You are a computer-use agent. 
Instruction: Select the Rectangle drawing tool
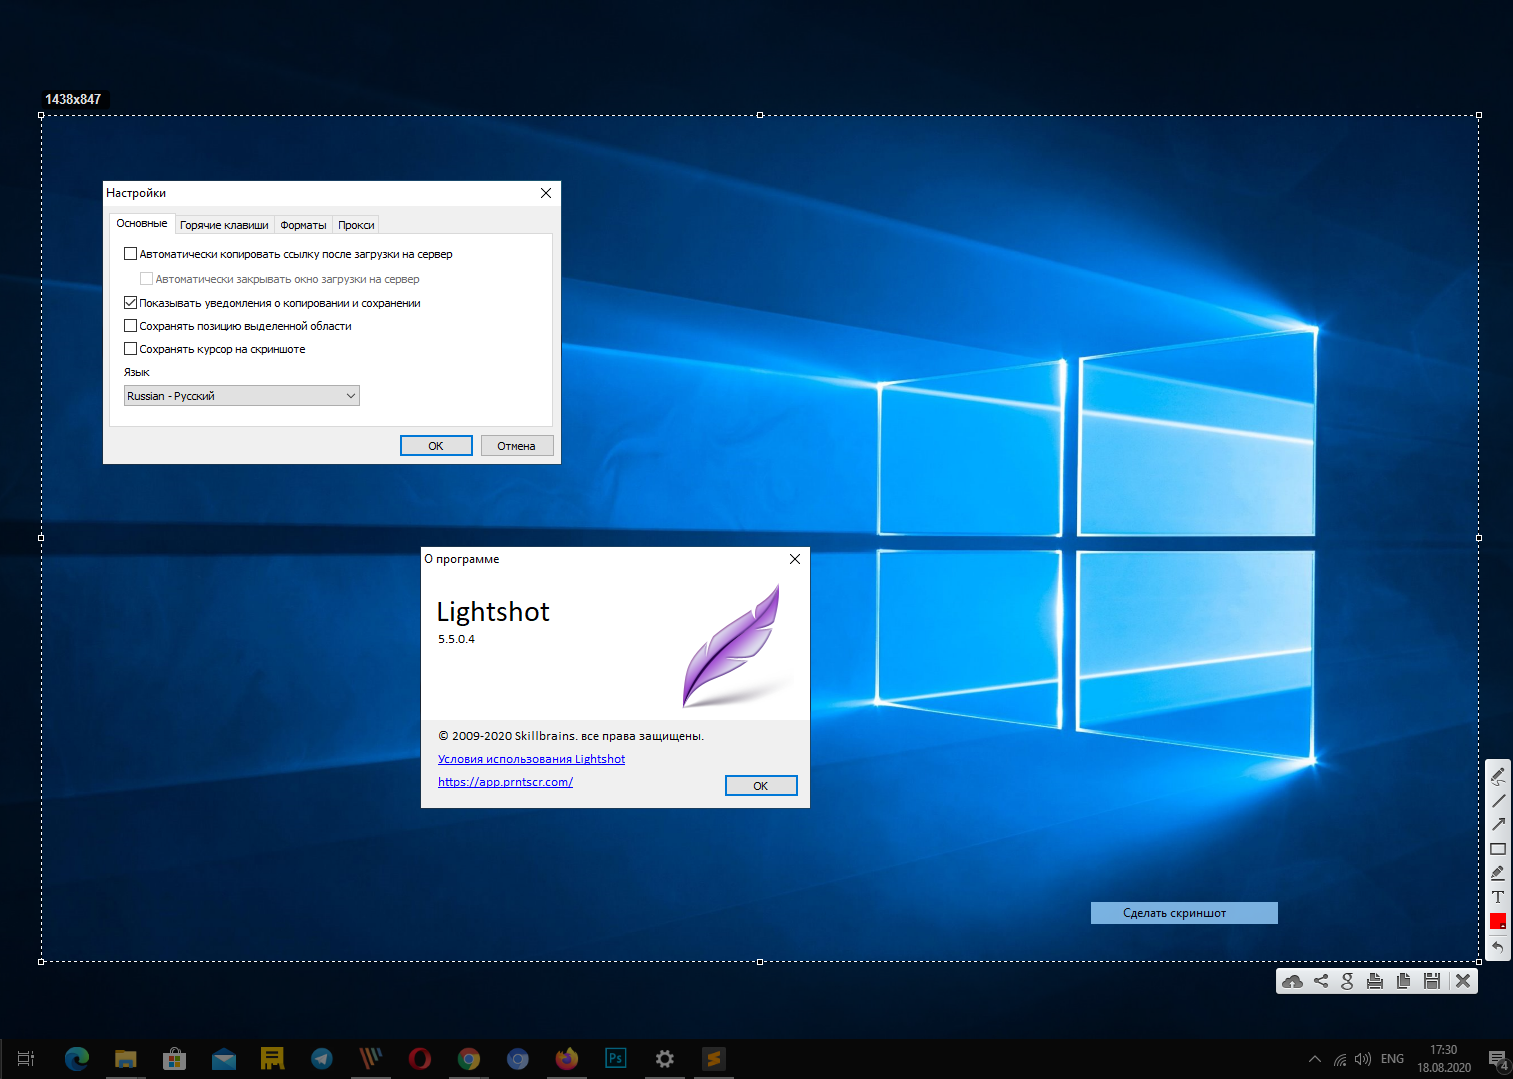[1498, 849]
